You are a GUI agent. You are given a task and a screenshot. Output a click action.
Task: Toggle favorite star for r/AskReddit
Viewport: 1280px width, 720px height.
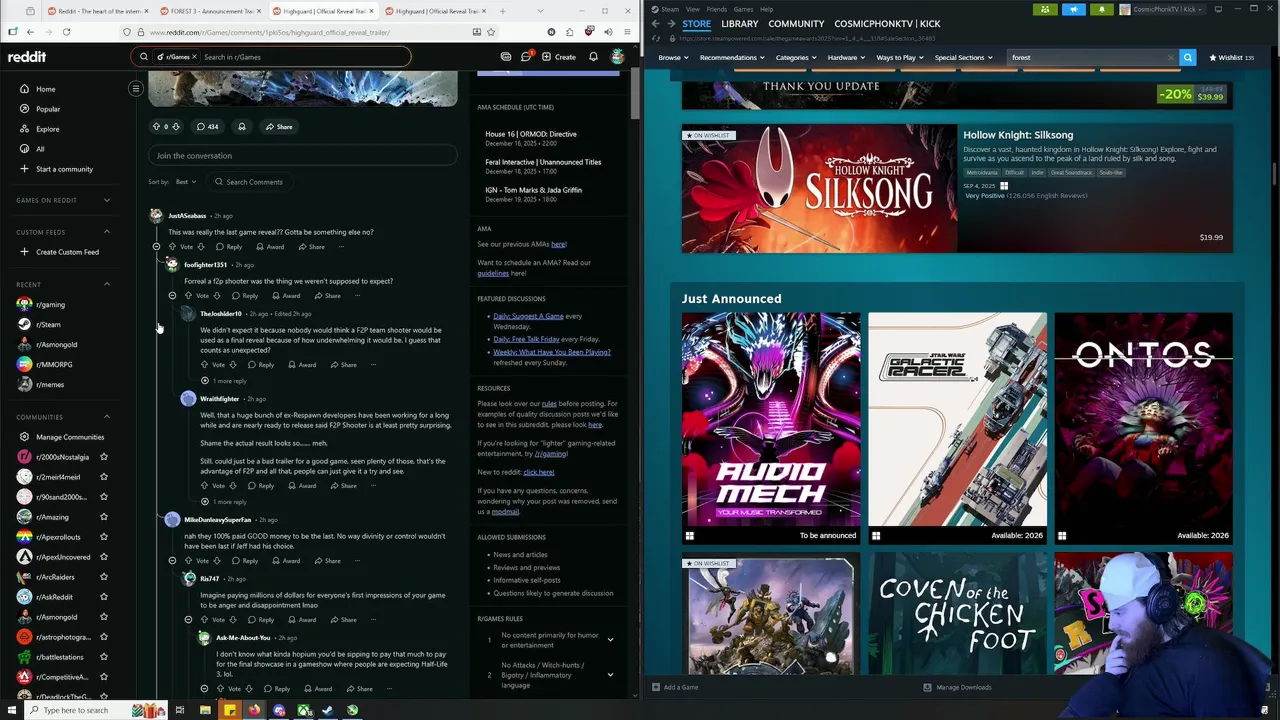(103, 597)
